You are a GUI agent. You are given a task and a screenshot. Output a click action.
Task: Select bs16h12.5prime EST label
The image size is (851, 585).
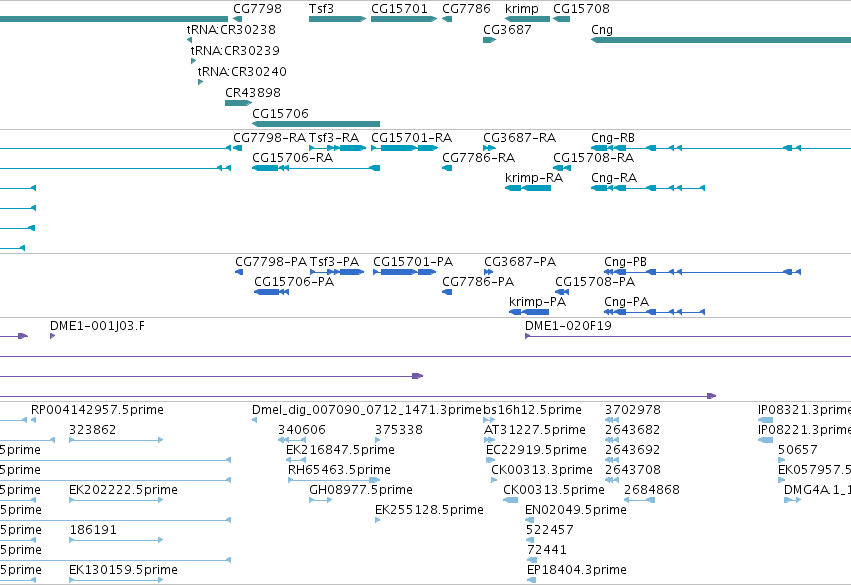click(x=532, y=410)
